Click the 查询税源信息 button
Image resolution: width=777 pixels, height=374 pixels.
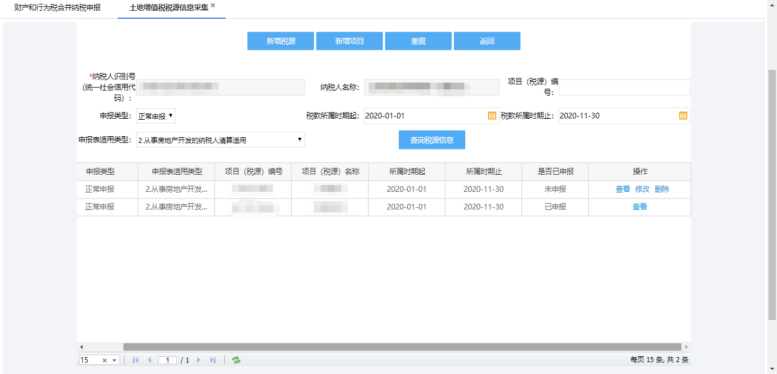pyautogui.click(x=432, y=140)
